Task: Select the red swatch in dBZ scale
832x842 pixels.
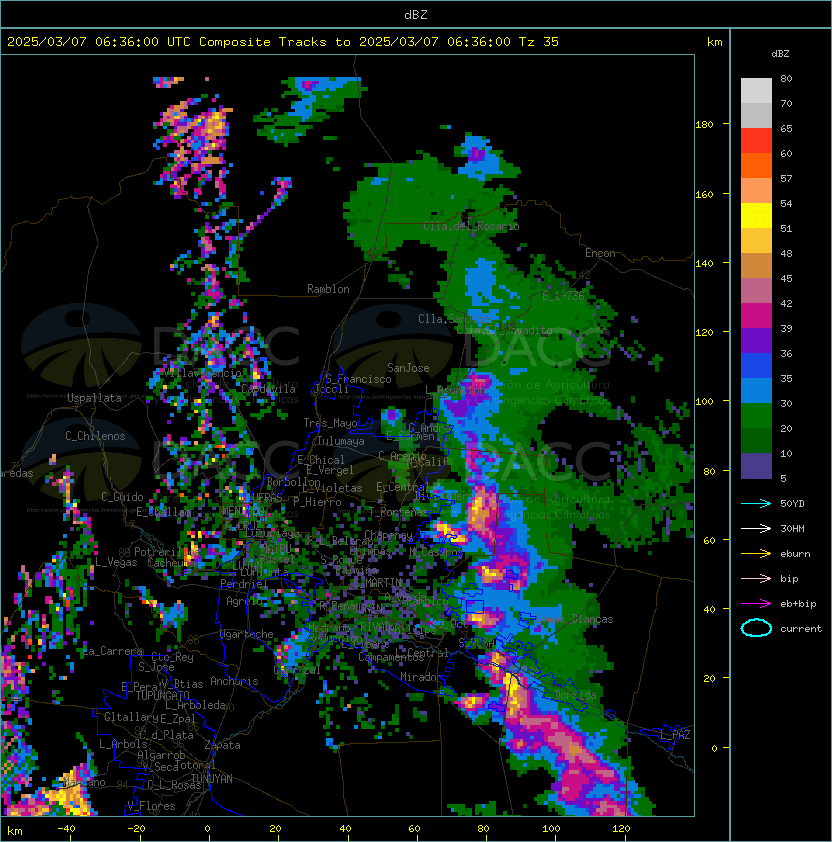Action: point(756,141)
